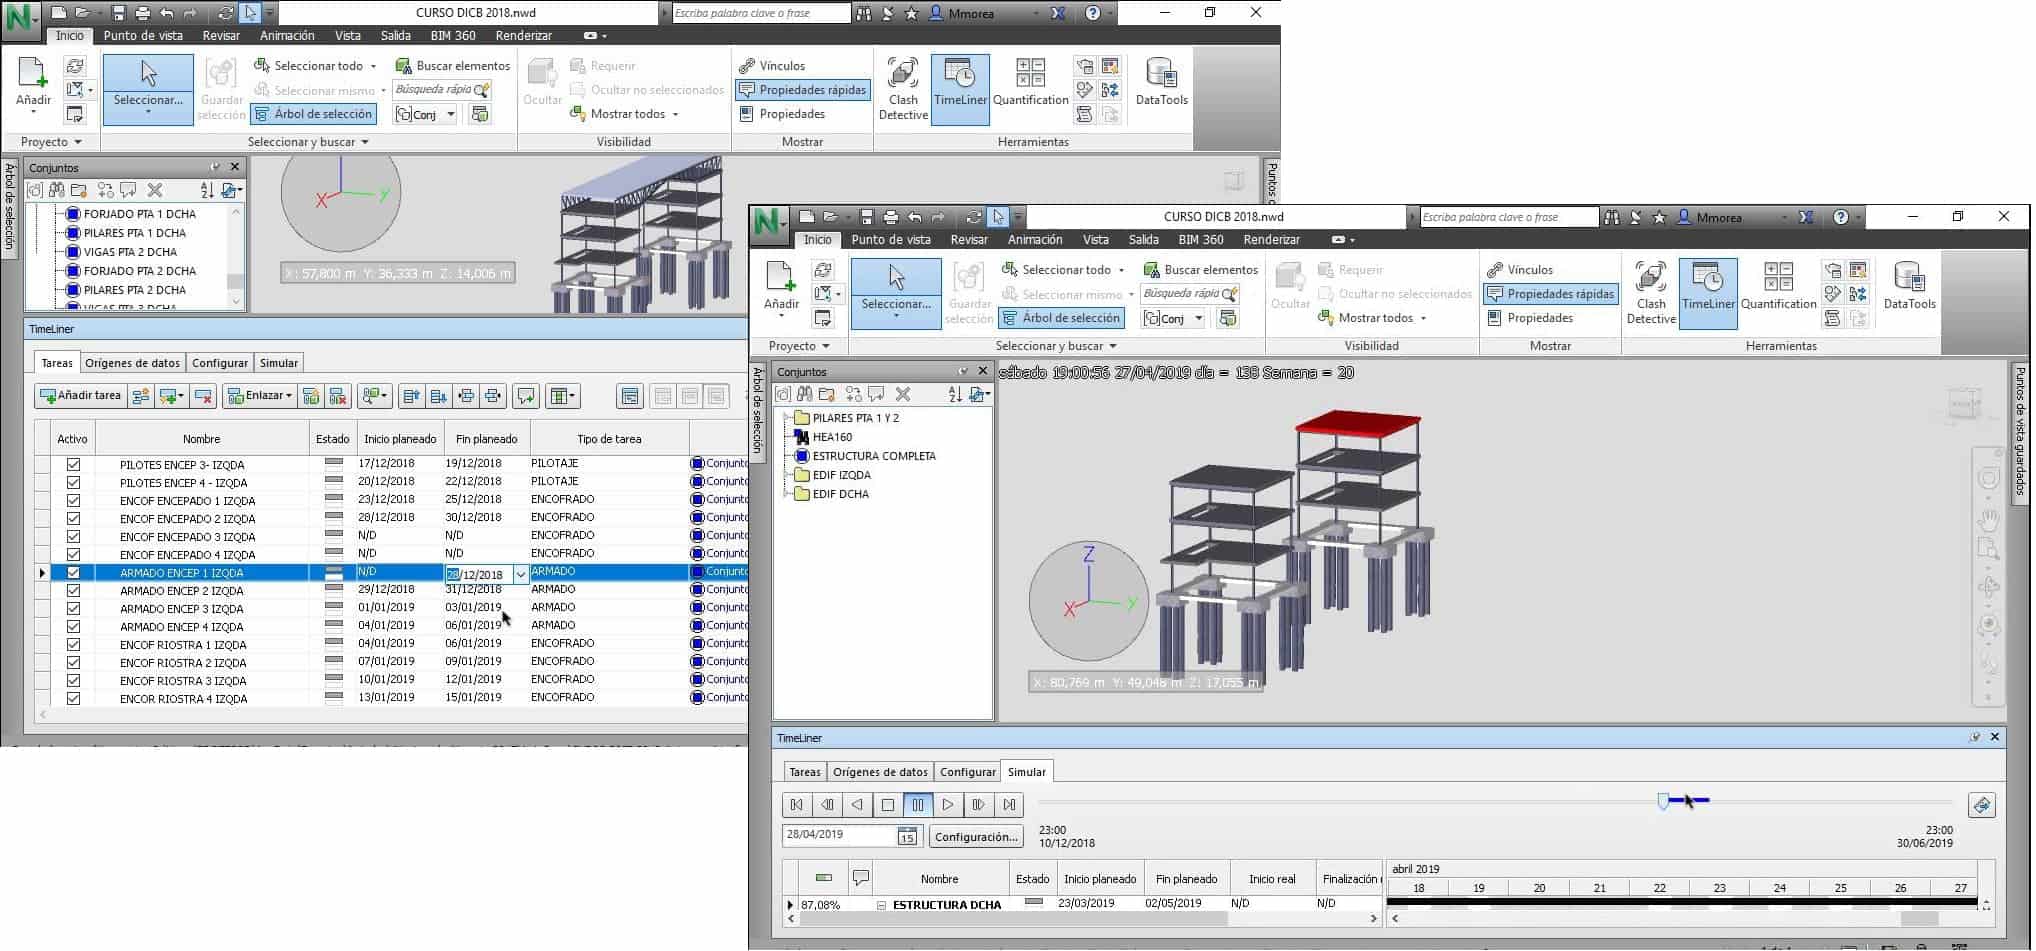Click the Conjuntos list vertical scrollbar in the back window
The image size is (2036, 951).
pyautogui.click(x=236, y=258)
